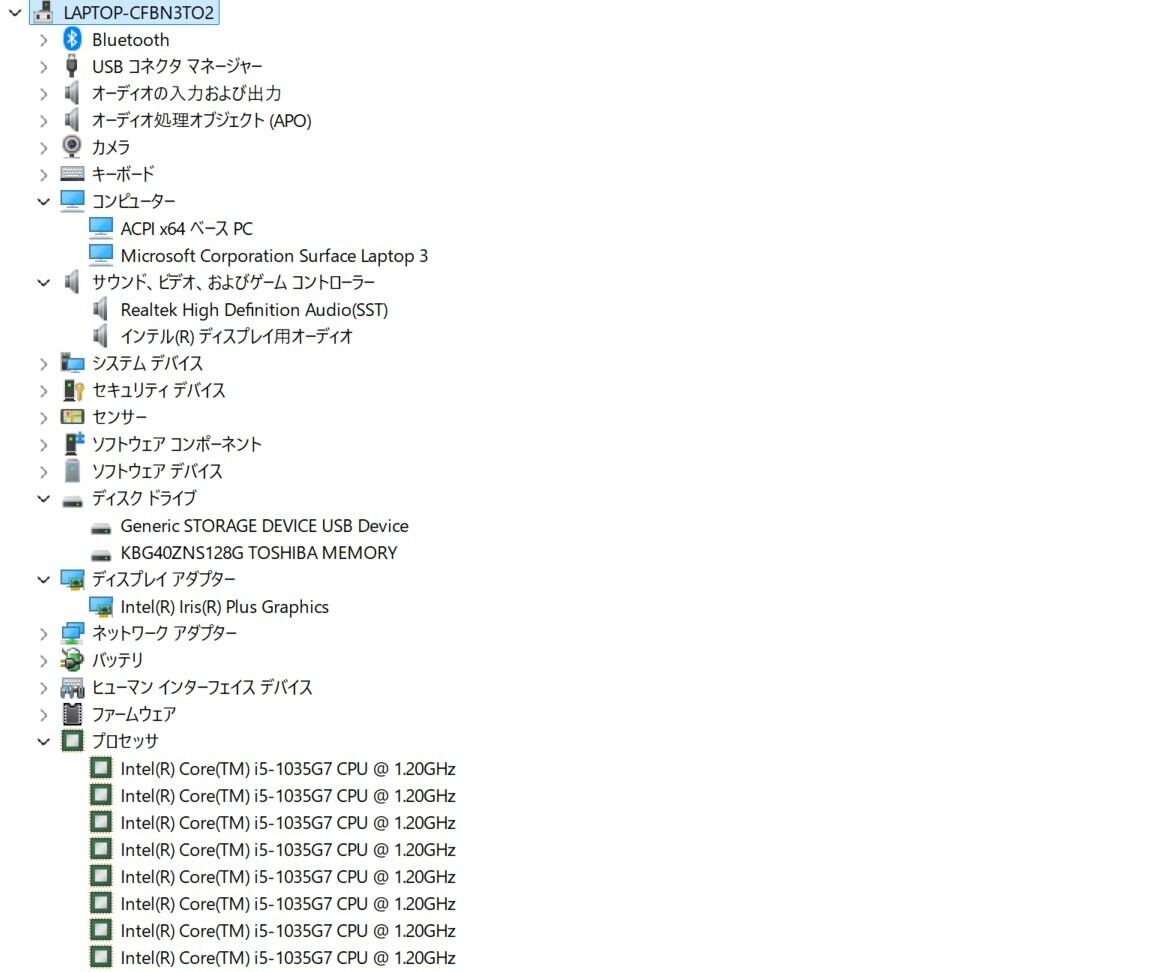Screen dimensions: 1161x972
Task: Click the keyboard icon beside キーボード
Action: tap(72, 174)
